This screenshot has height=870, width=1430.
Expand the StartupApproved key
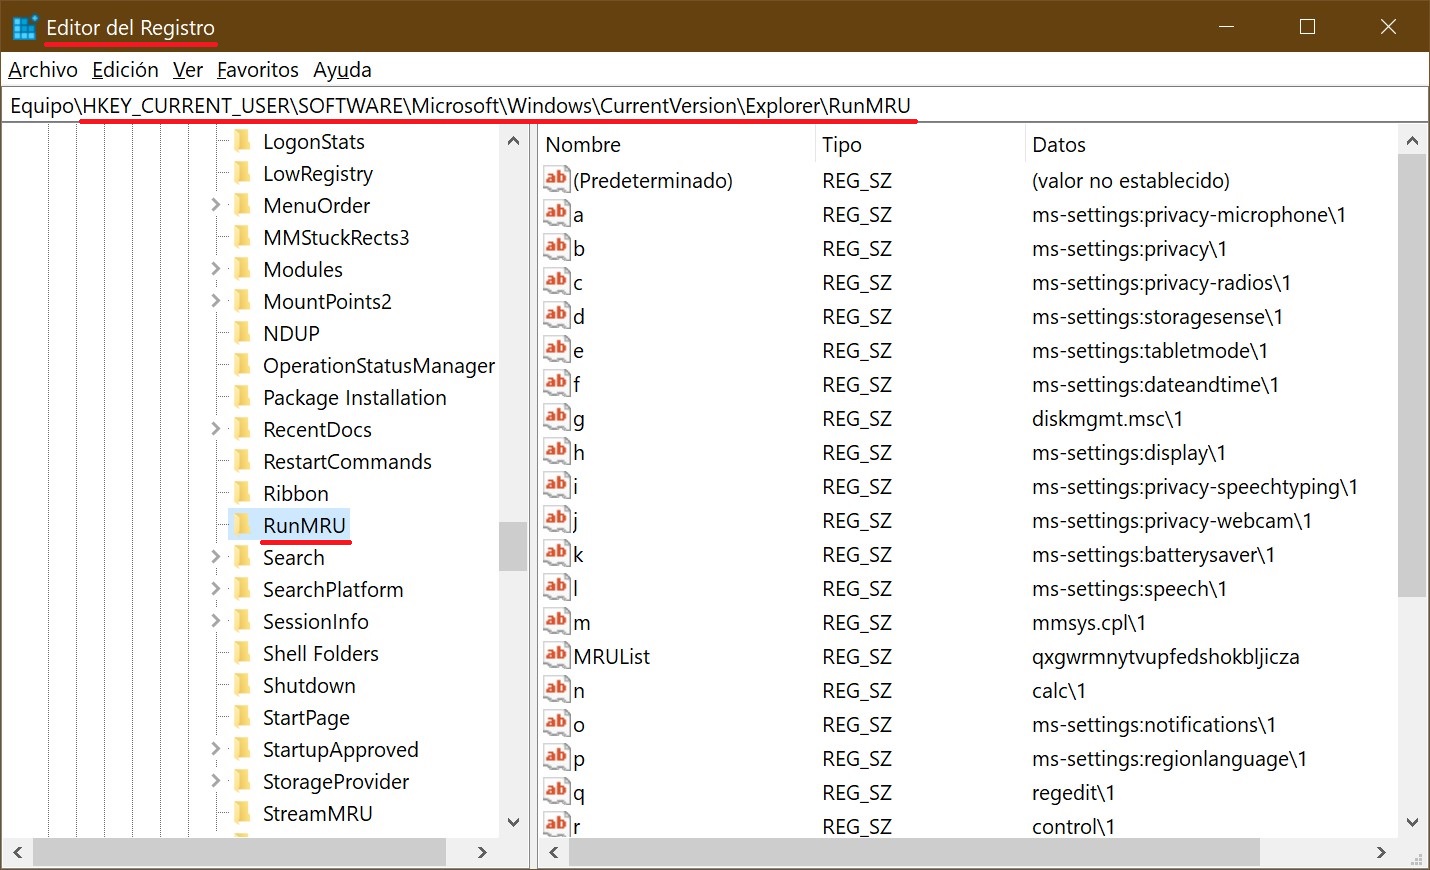pos(215,749)
